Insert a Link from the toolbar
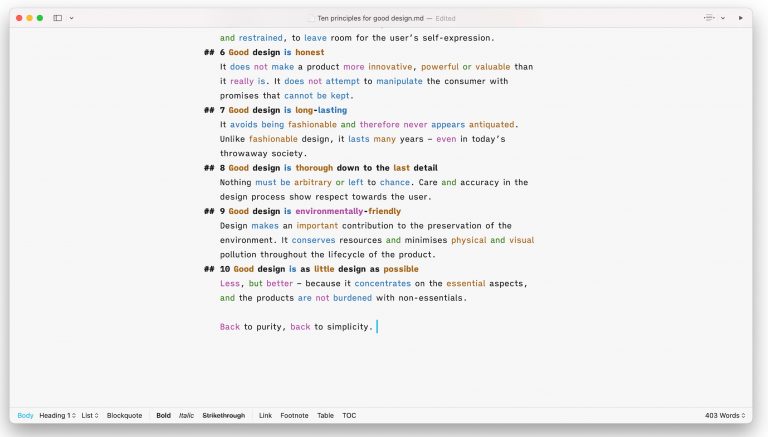The image size is (768, 437). coord(265,415)
